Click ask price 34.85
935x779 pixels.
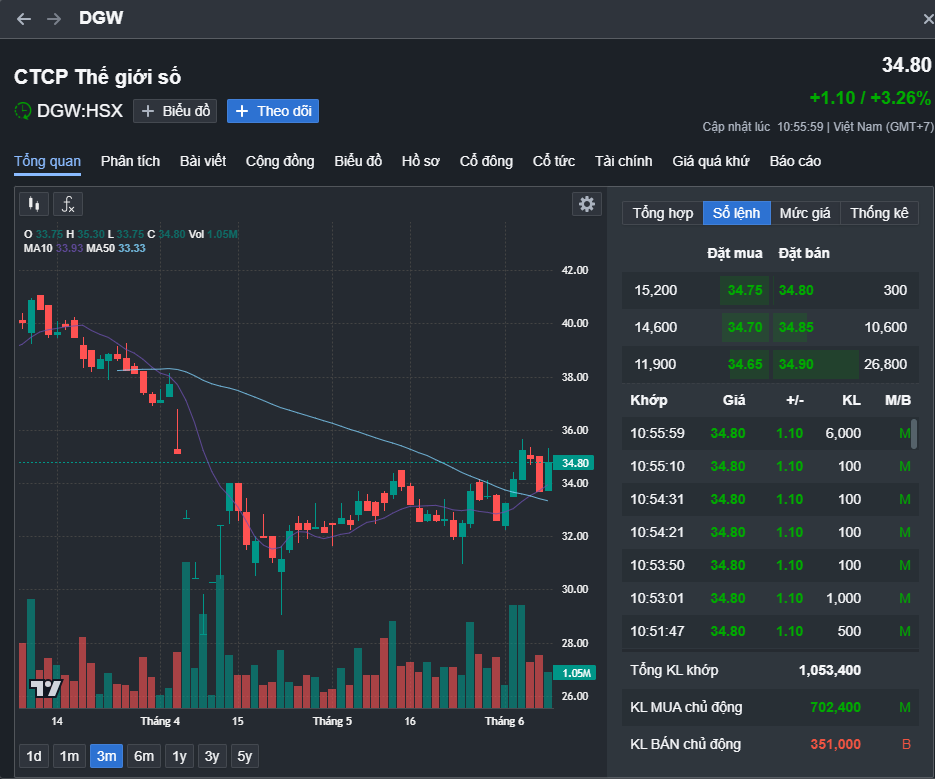coord(796,327)
